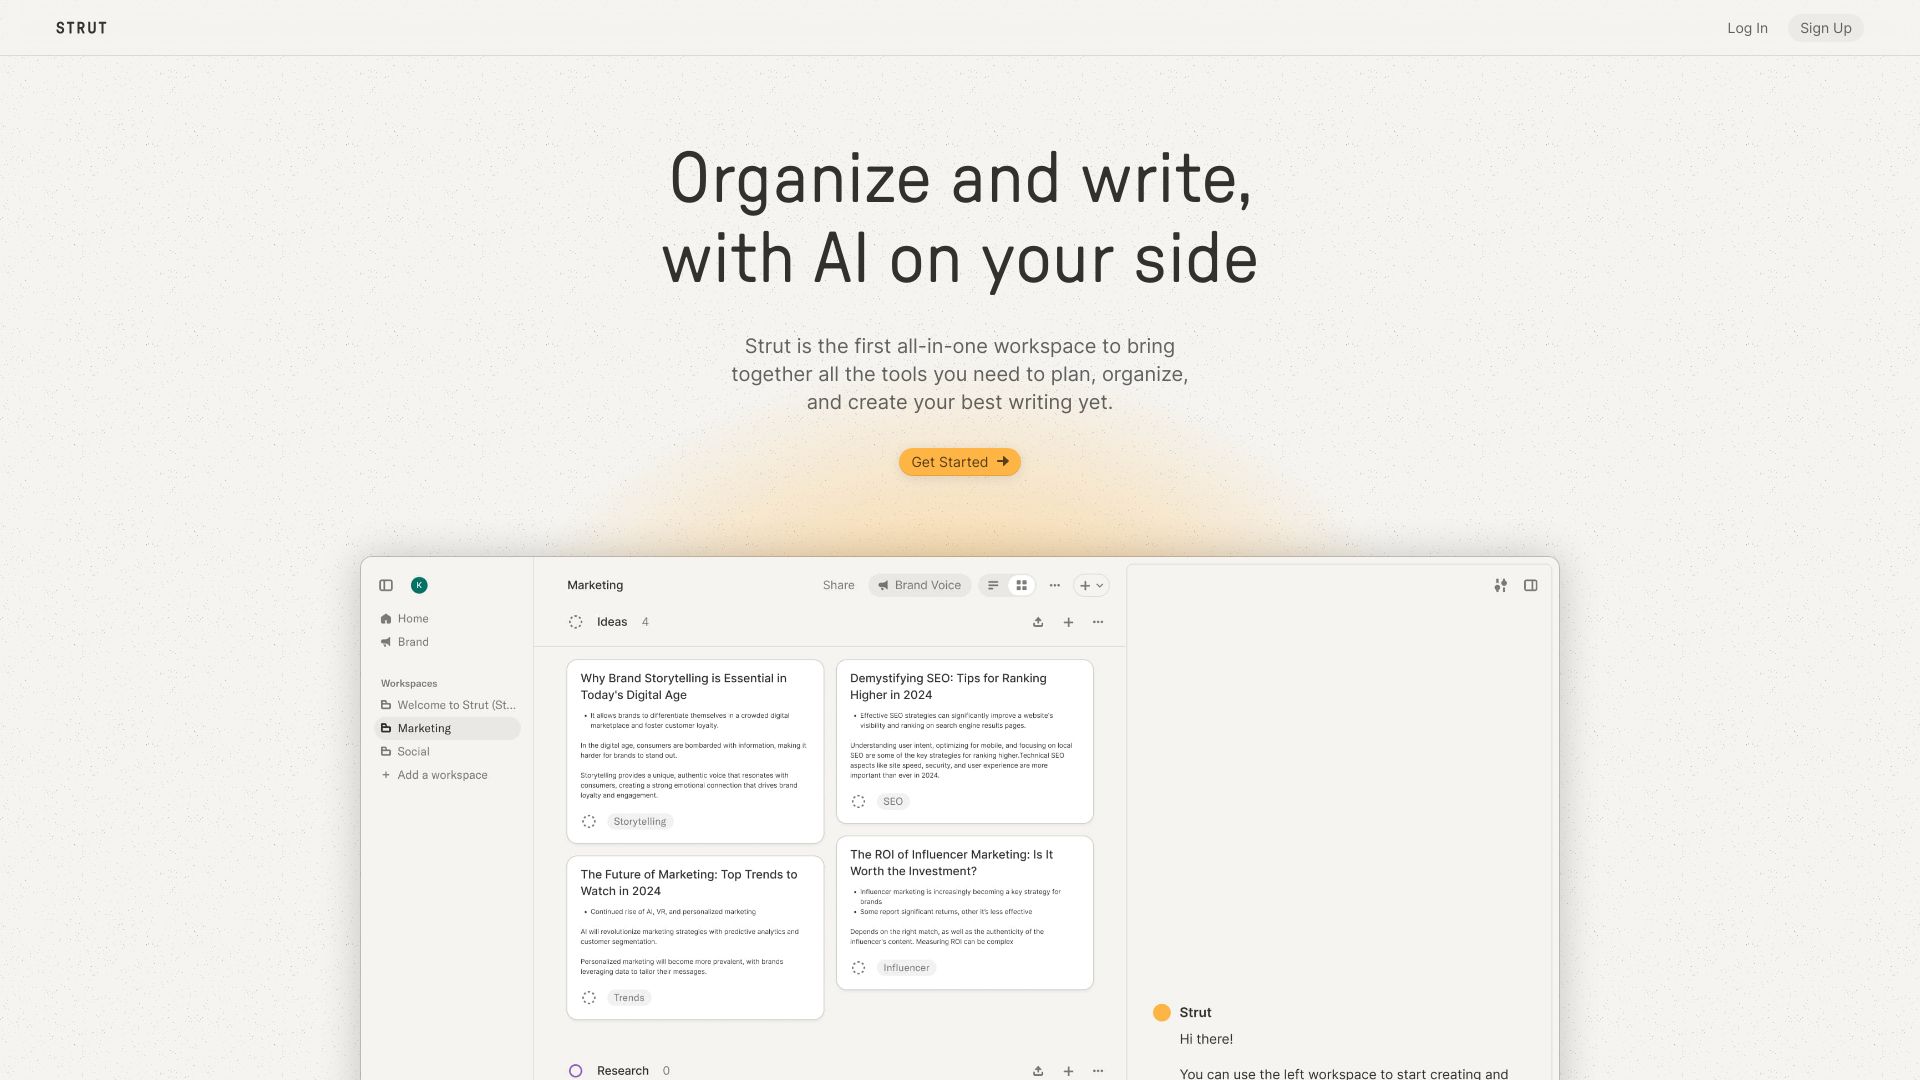This screenshot has width=1920, height=1080.
Task: Select the Marketing workspace tree item
Action: [x=446, y=728]
